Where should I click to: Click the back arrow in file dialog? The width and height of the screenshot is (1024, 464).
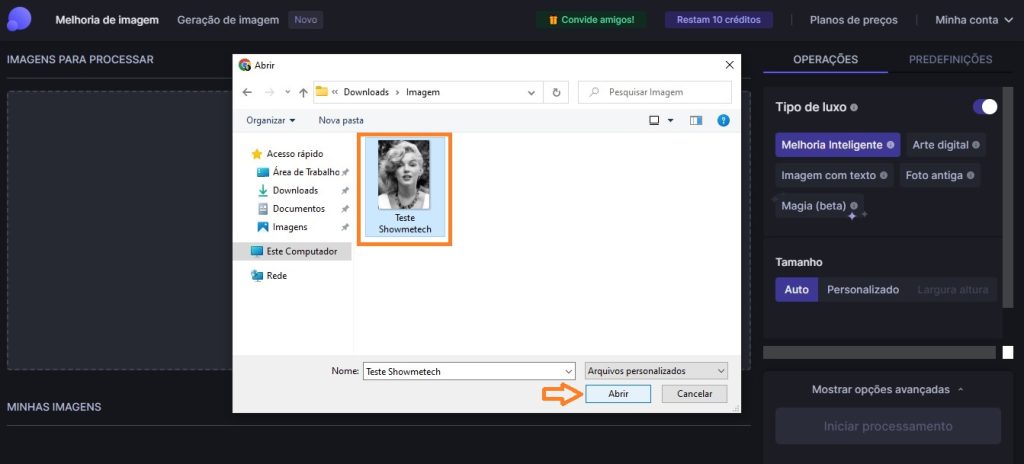tap(247, 92)
